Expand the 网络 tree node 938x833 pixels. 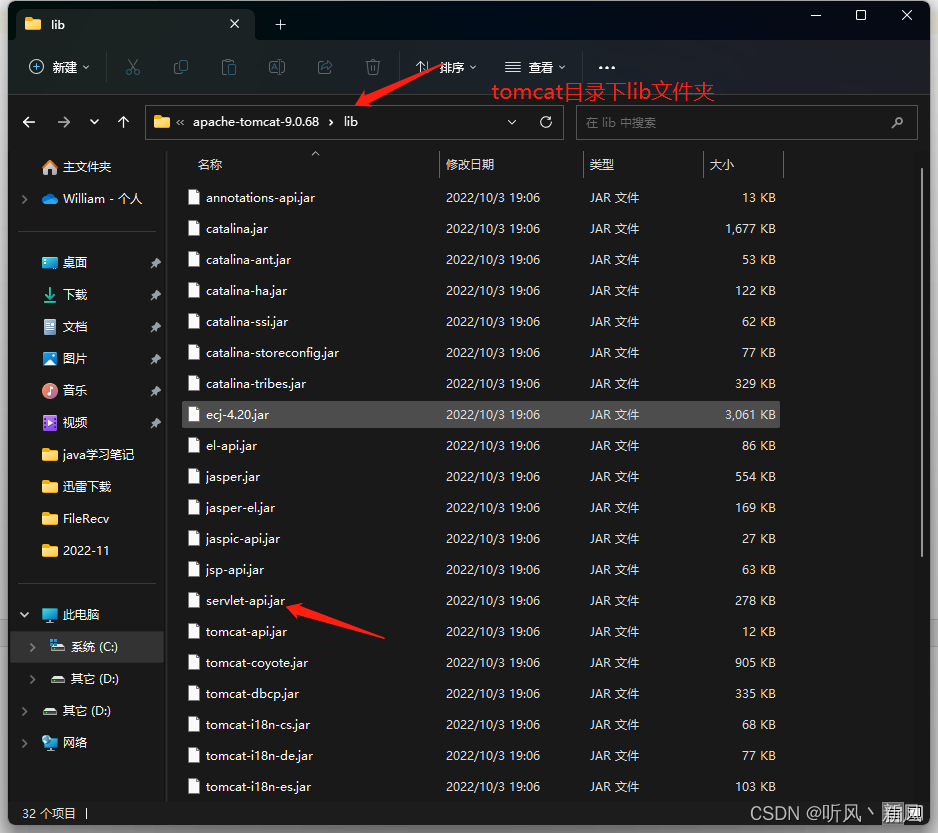[25, 743]
